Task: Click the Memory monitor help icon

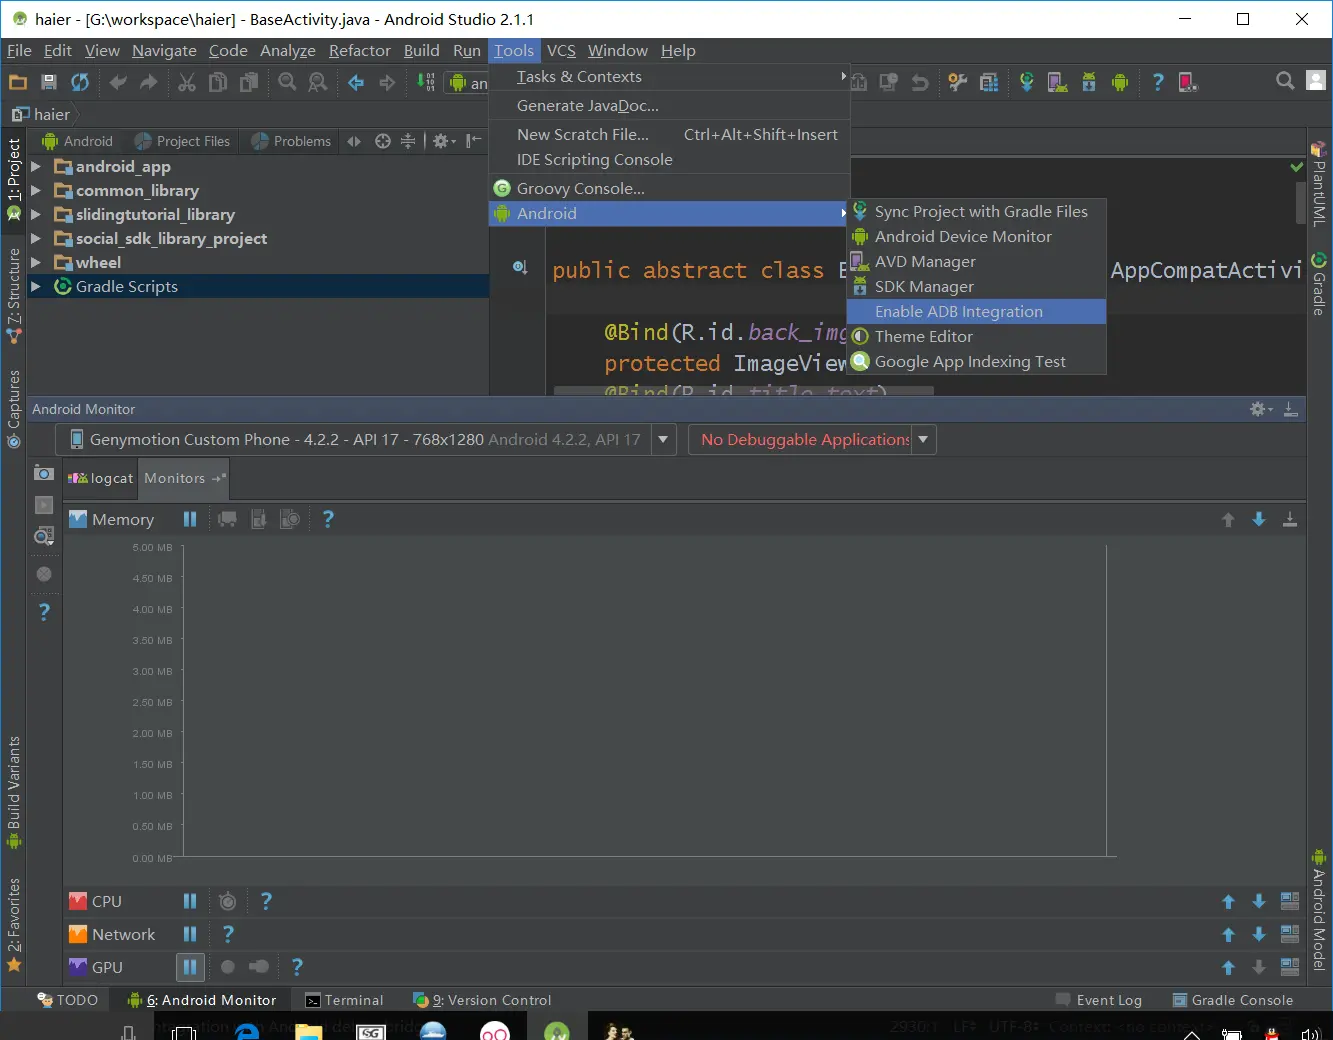Action: (328, 519)
